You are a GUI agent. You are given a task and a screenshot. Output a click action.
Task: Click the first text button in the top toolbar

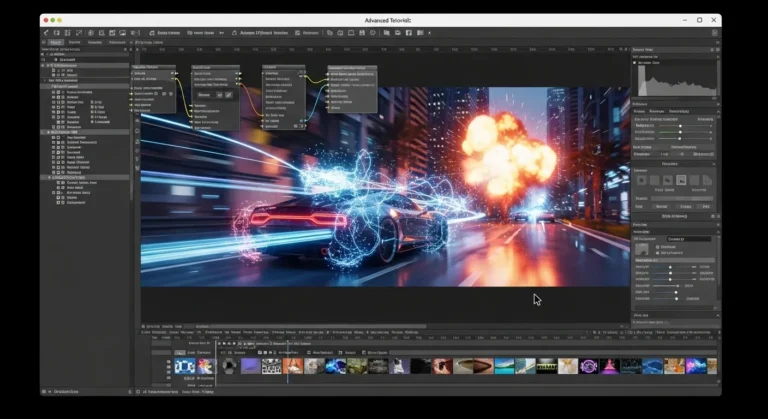click(164, 32)
